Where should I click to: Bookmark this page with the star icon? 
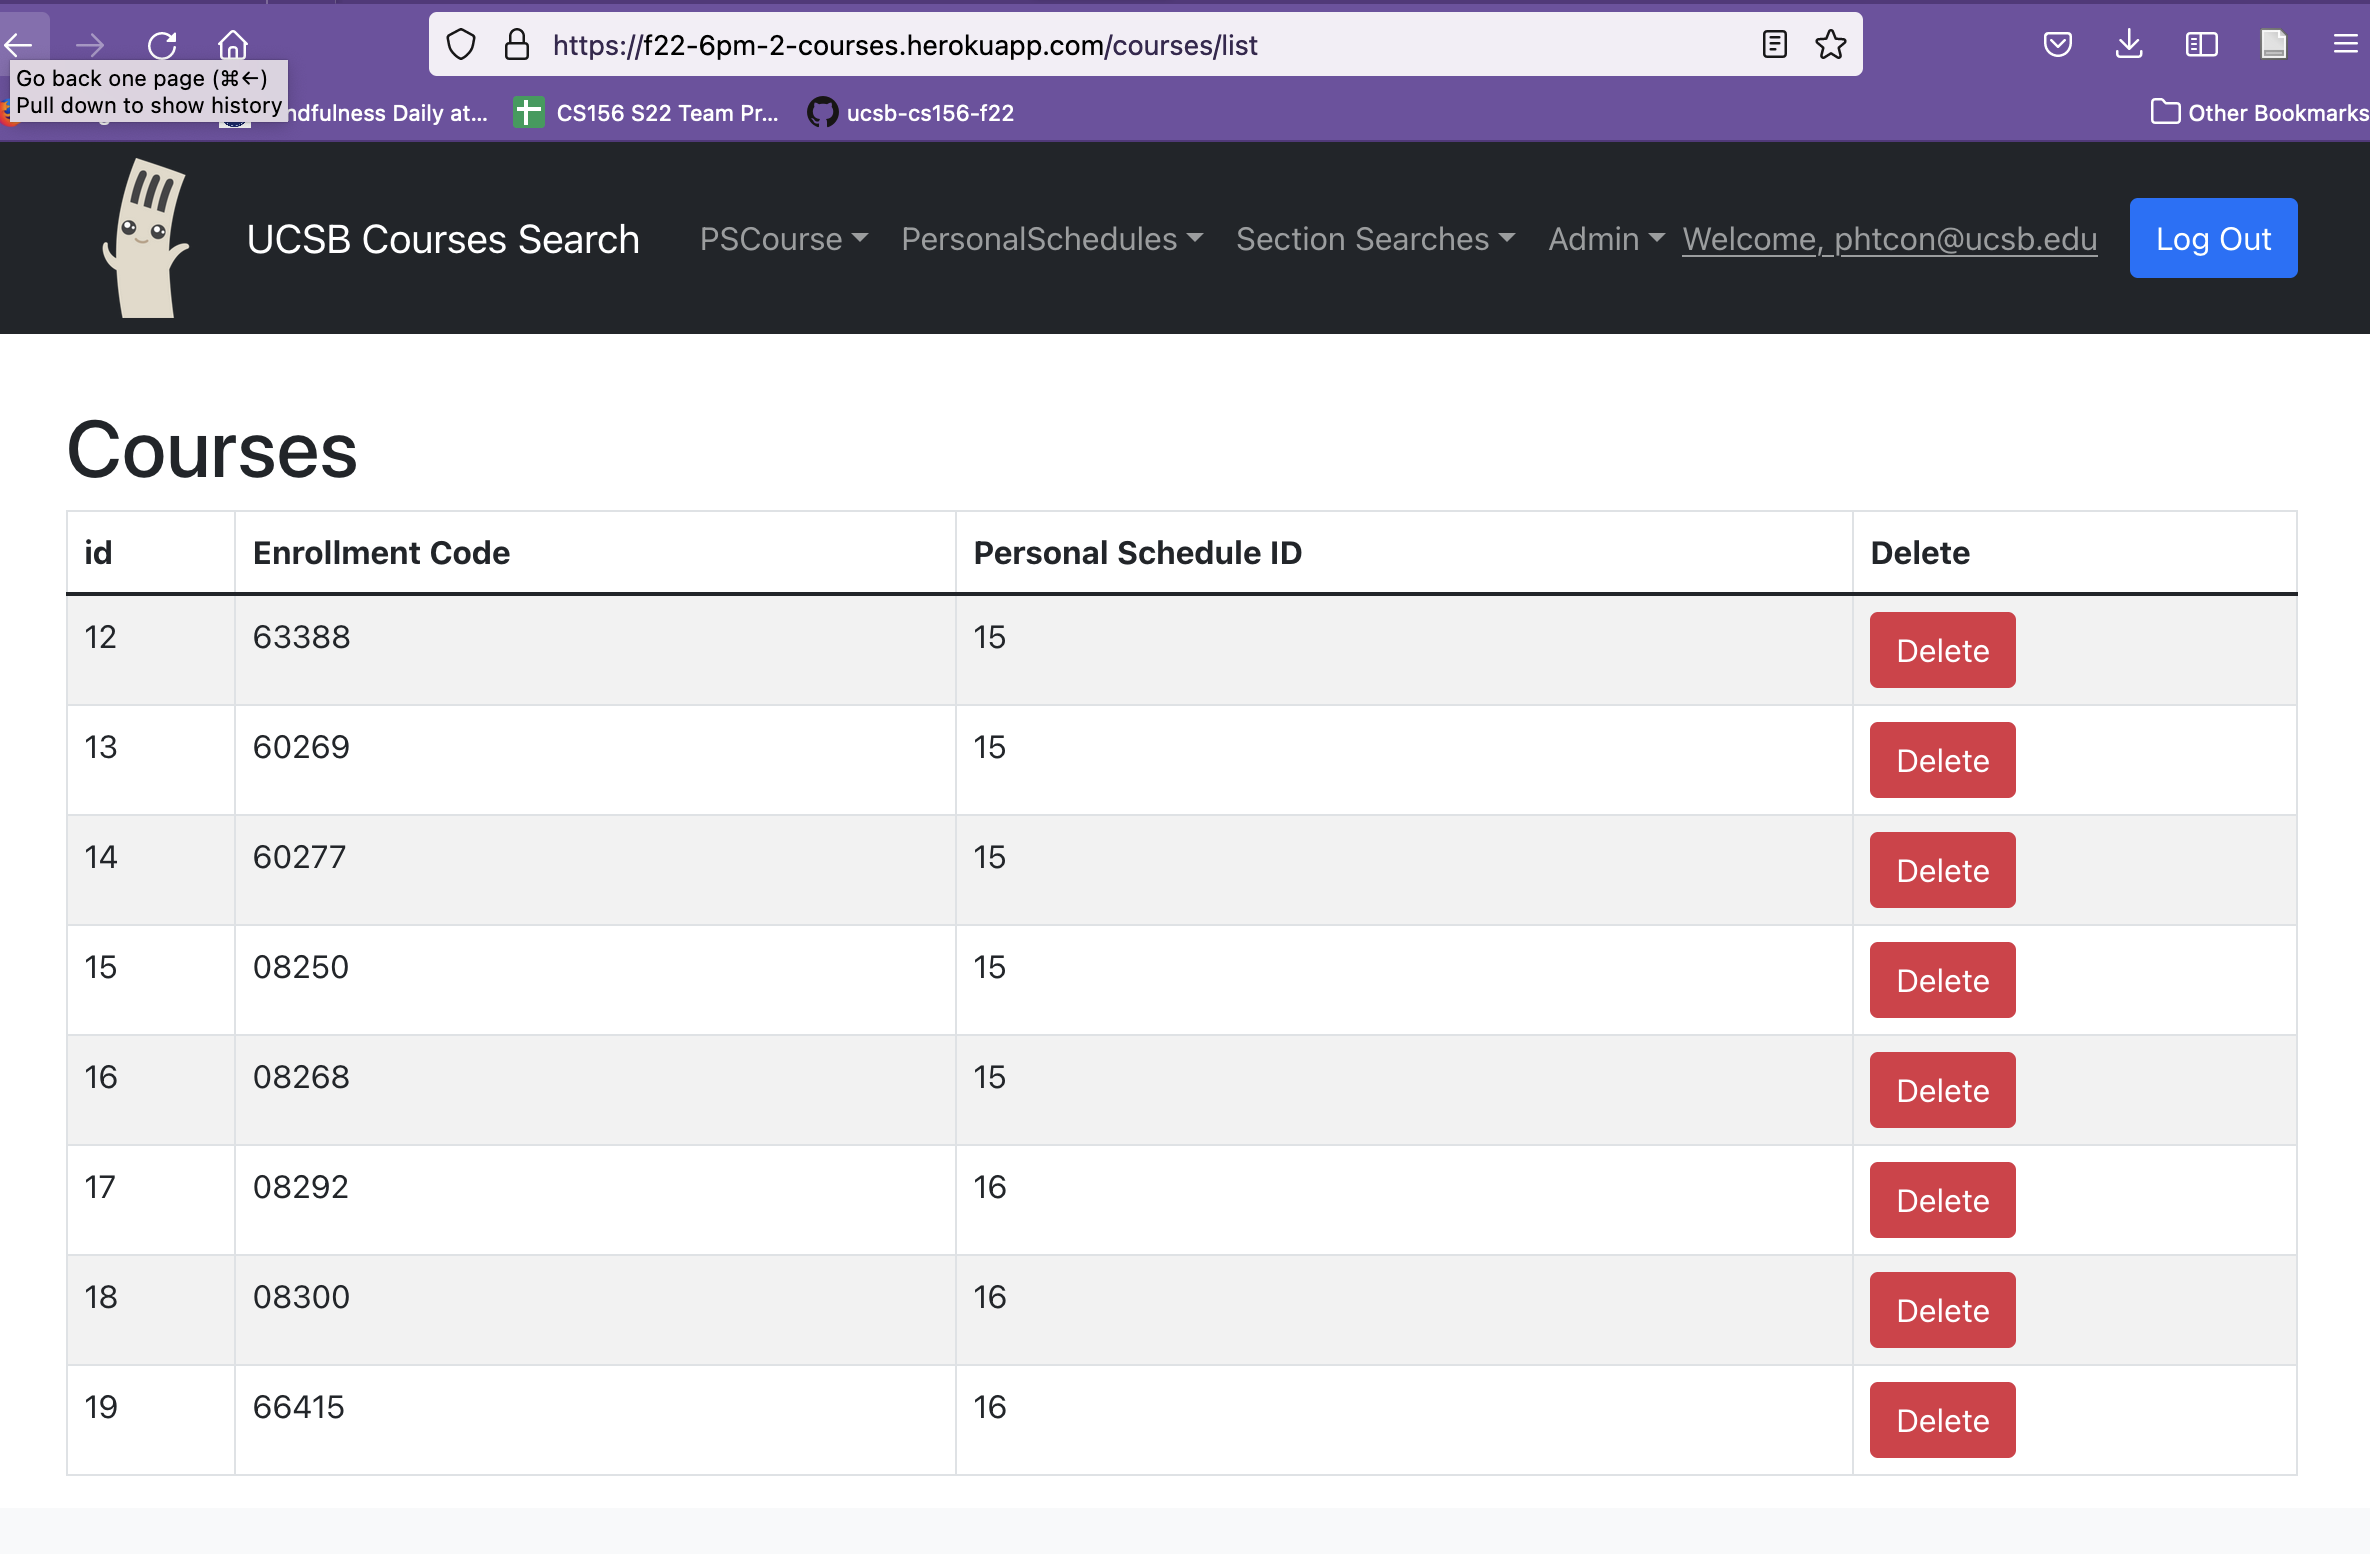[x=1830, y=44]
